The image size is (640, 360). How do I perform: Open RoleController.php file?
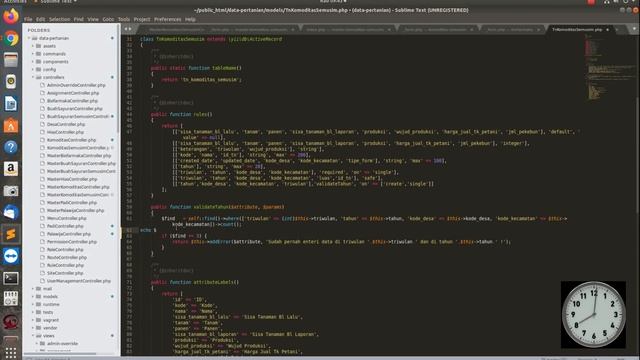(65, 249)
